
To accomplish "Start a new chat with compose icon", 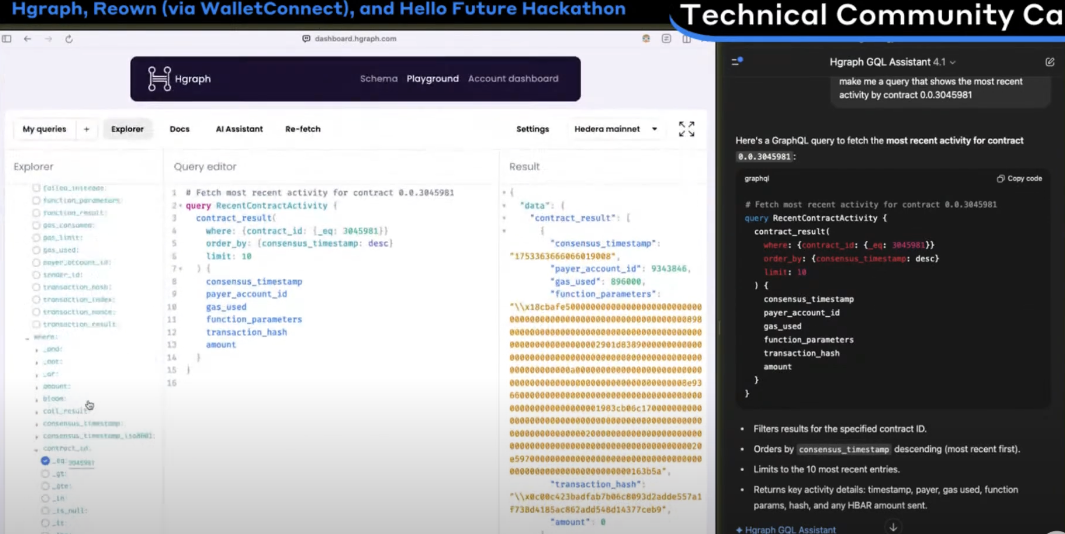I will tap(1049, 62).
